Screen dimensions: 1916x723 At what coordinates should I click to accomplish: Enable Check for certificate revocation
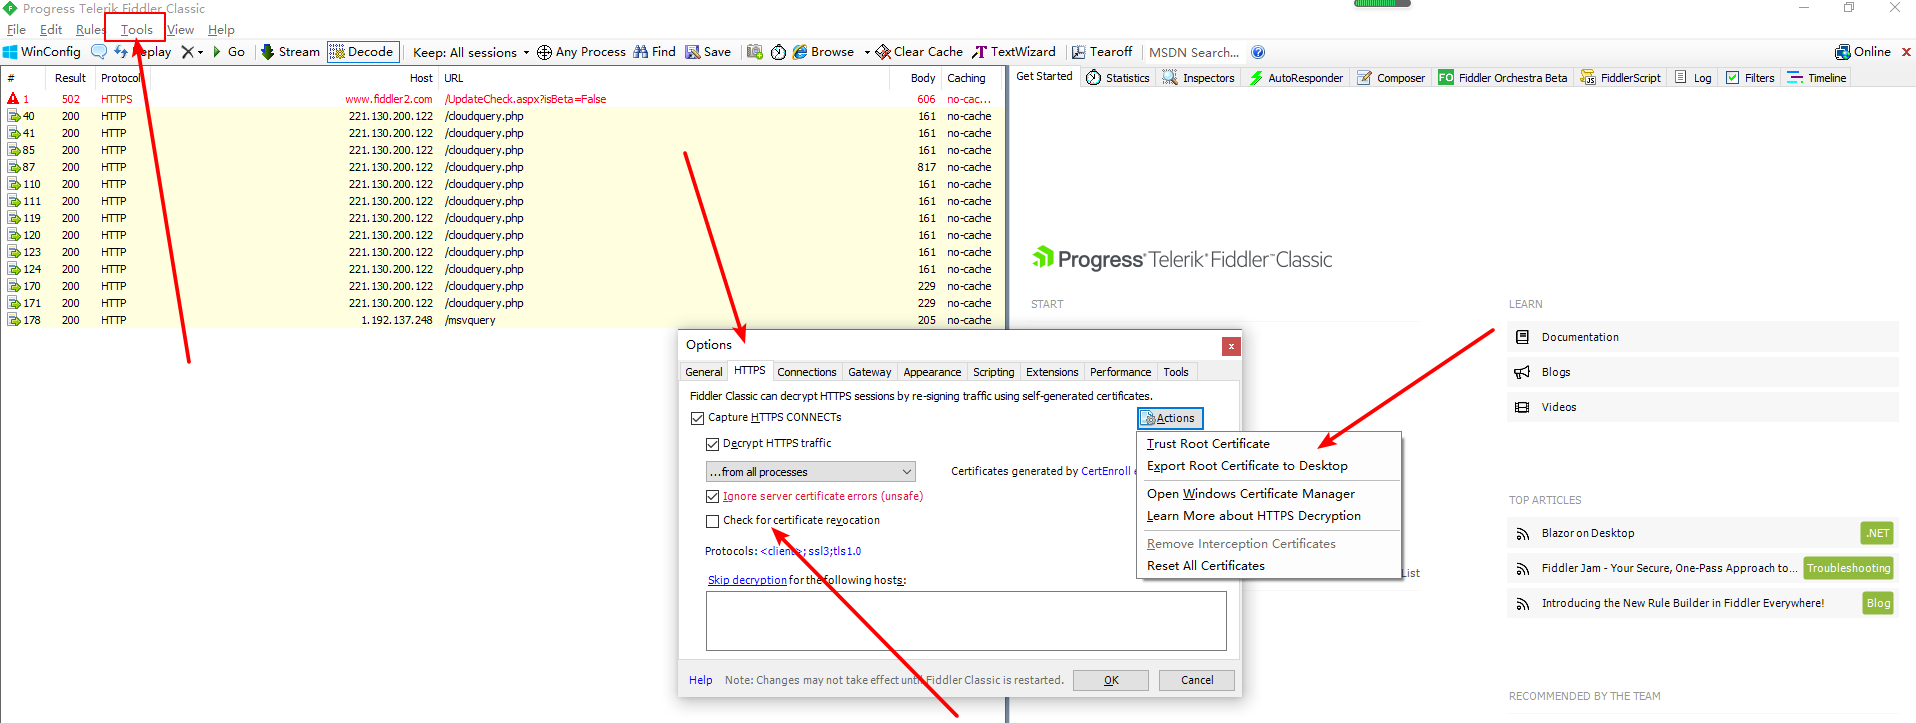coord(712,521)
